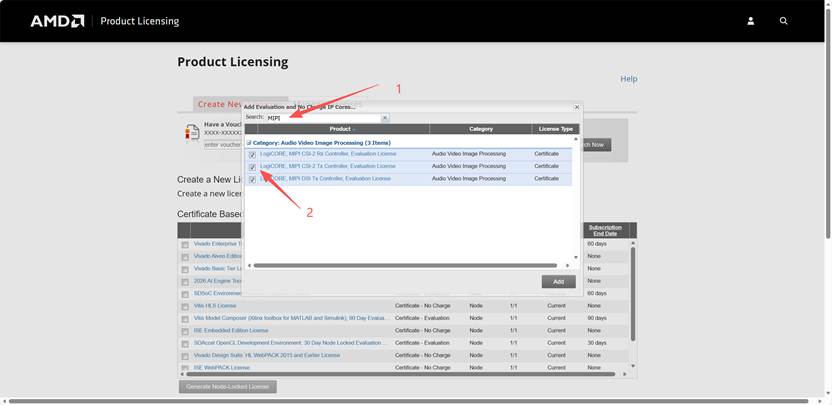Open the Vitis HLS License link
This screenshot has height=405, width=832.
[x=215, y=306]
